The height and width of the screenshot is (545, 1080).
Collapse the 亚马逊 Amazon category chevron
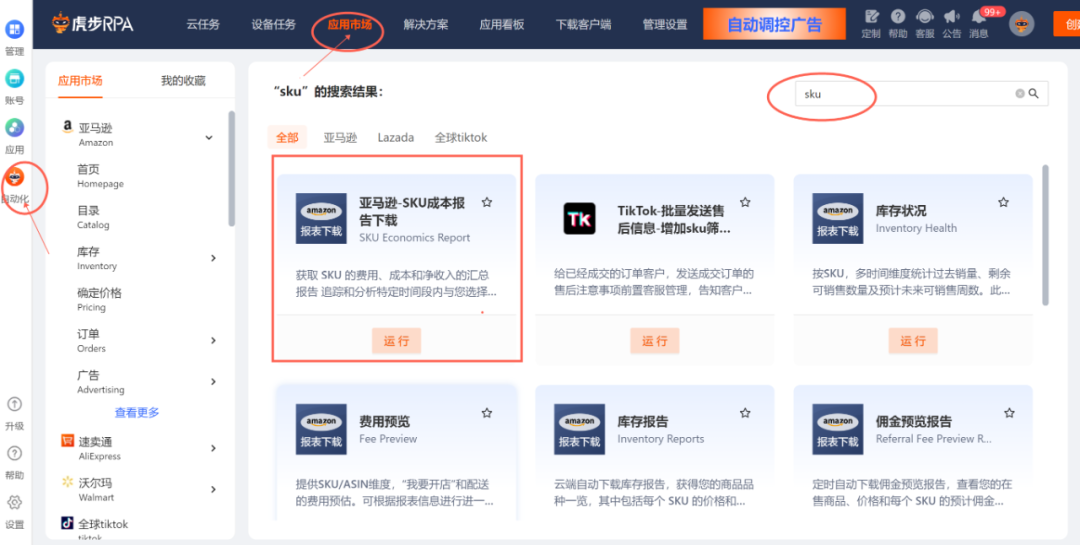point(209,138)
